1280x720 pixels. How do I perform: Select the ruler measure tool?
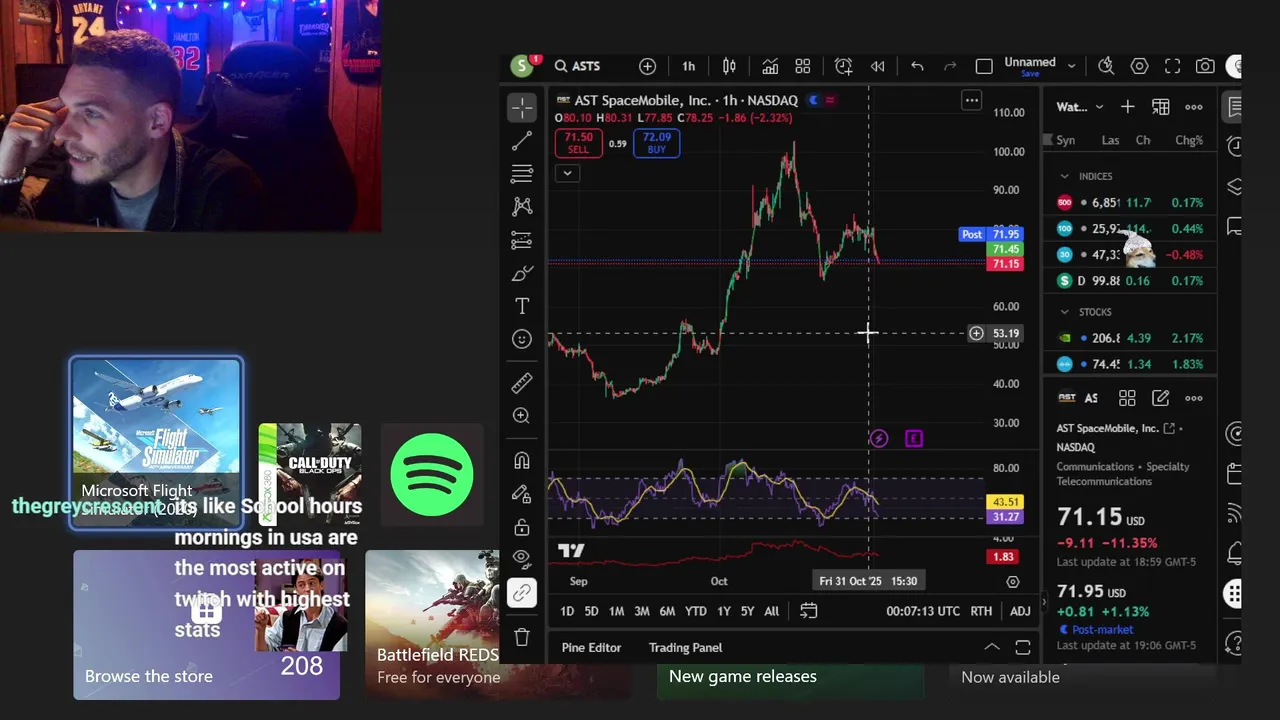[522, 383]
